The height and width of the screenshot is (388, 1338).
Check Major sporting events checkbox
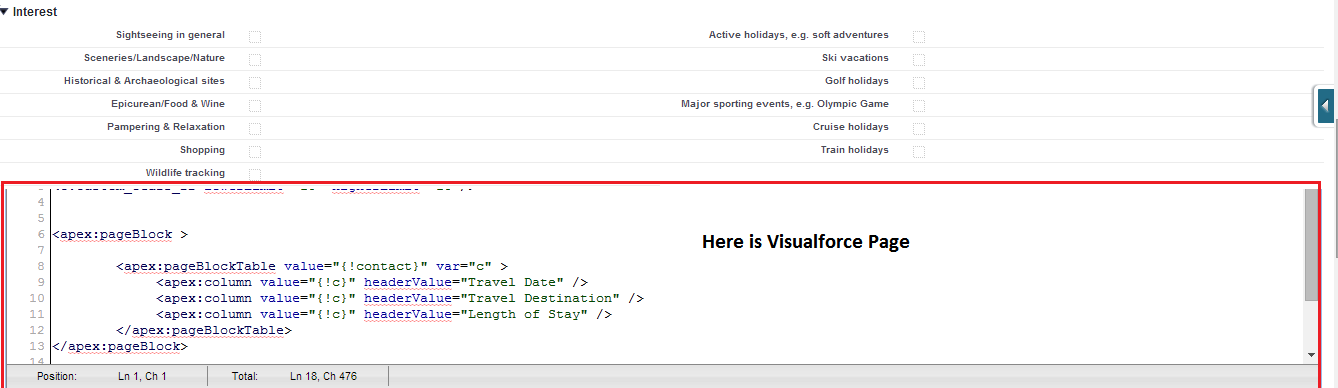[919, 105]
